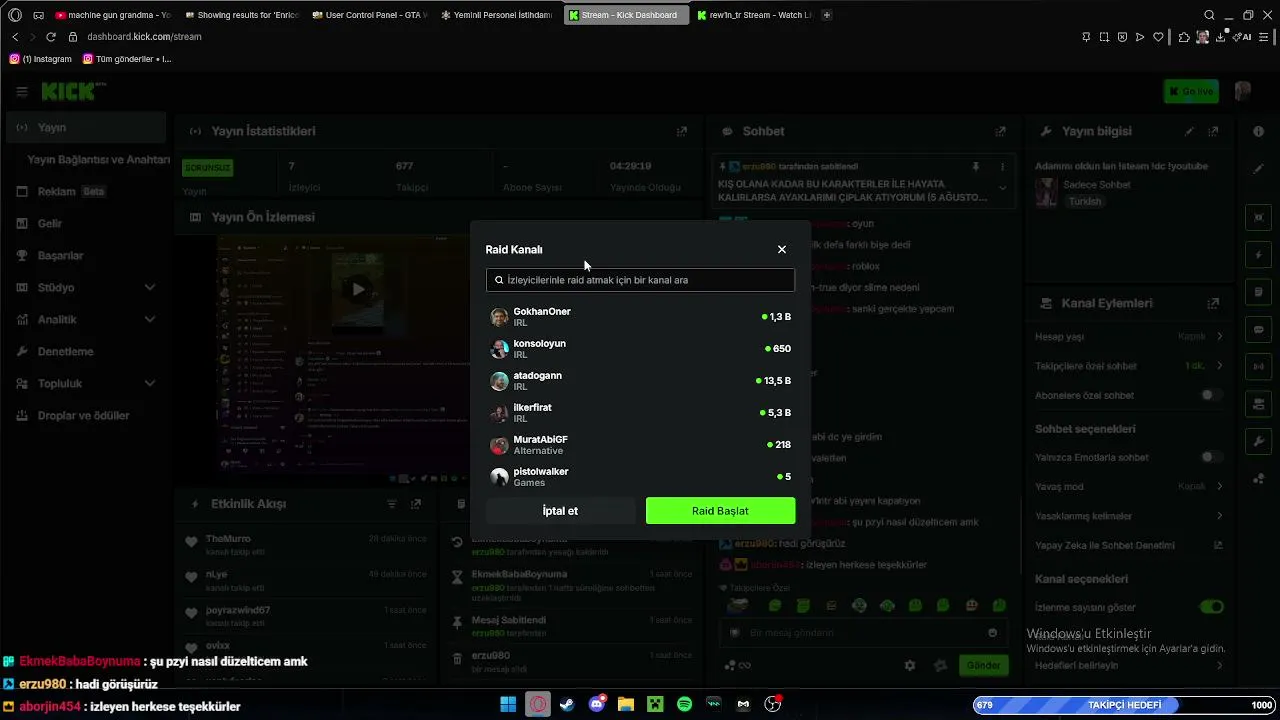The width and height of the screenshot is (1280, 720).
Task: Switch to the machine gun grandma tab
Action: pyautogui.click(x=113, y=15)
